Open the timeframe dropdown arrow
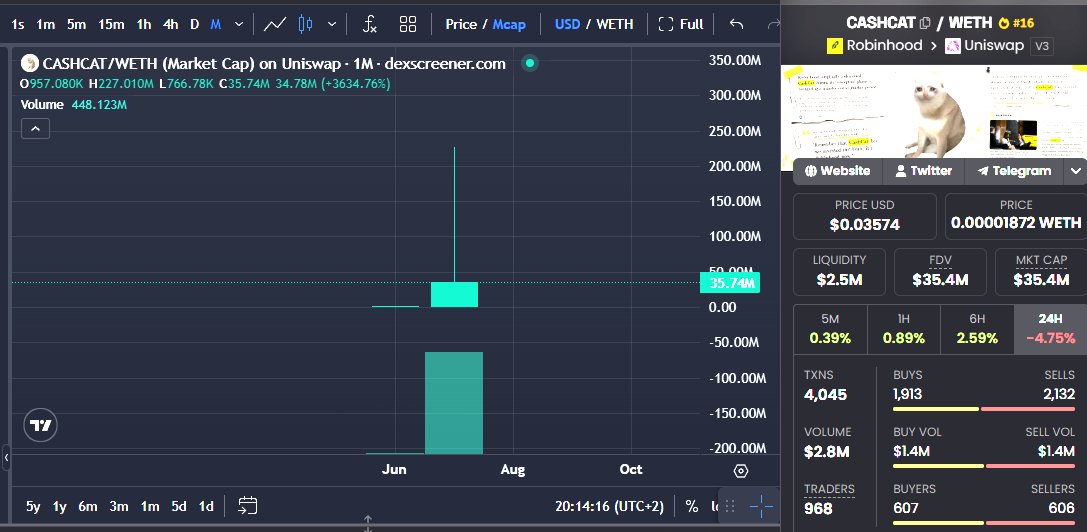The image size is (1087, 532). 239,24
